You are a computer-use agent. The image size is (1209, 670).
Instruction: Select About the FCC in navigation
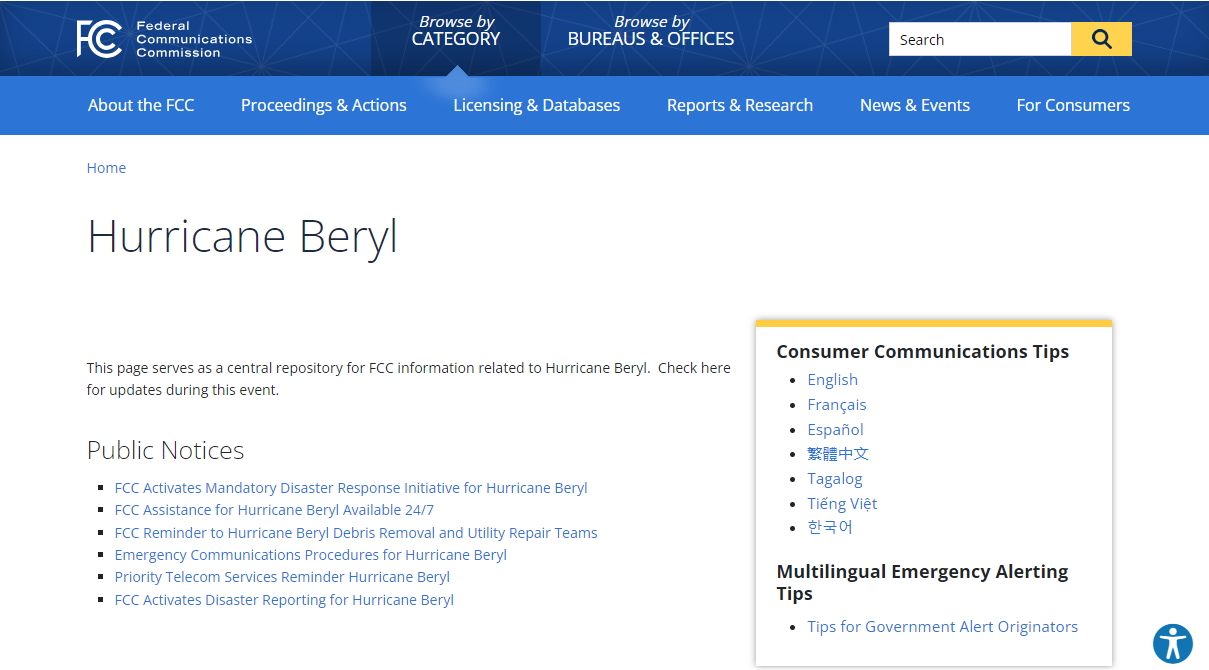coord(141,105)
